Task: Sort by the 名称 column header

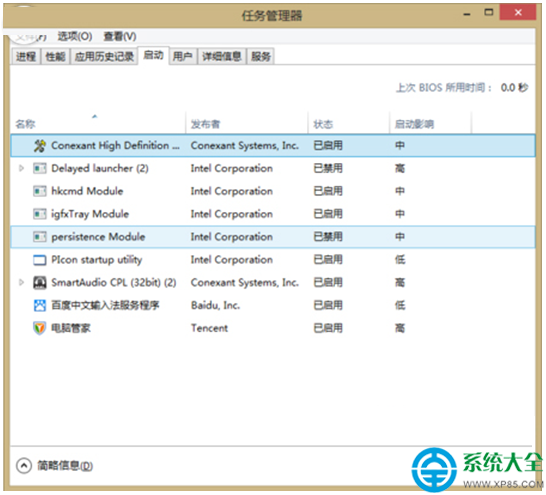Action: [99, 123]
